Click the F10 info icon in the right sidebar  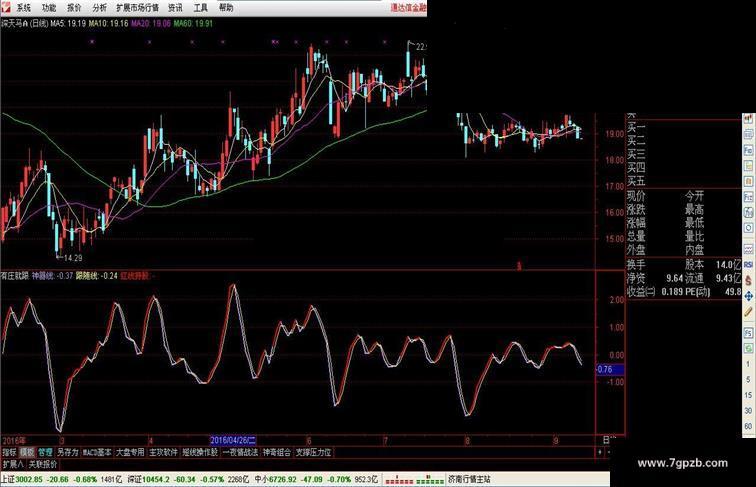click(748, 212)
